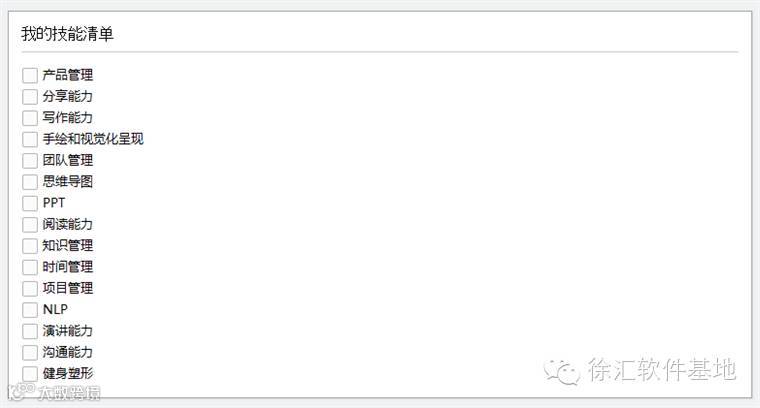
Task: Check the 时间管理 checkbox
Action: (29, 267)
